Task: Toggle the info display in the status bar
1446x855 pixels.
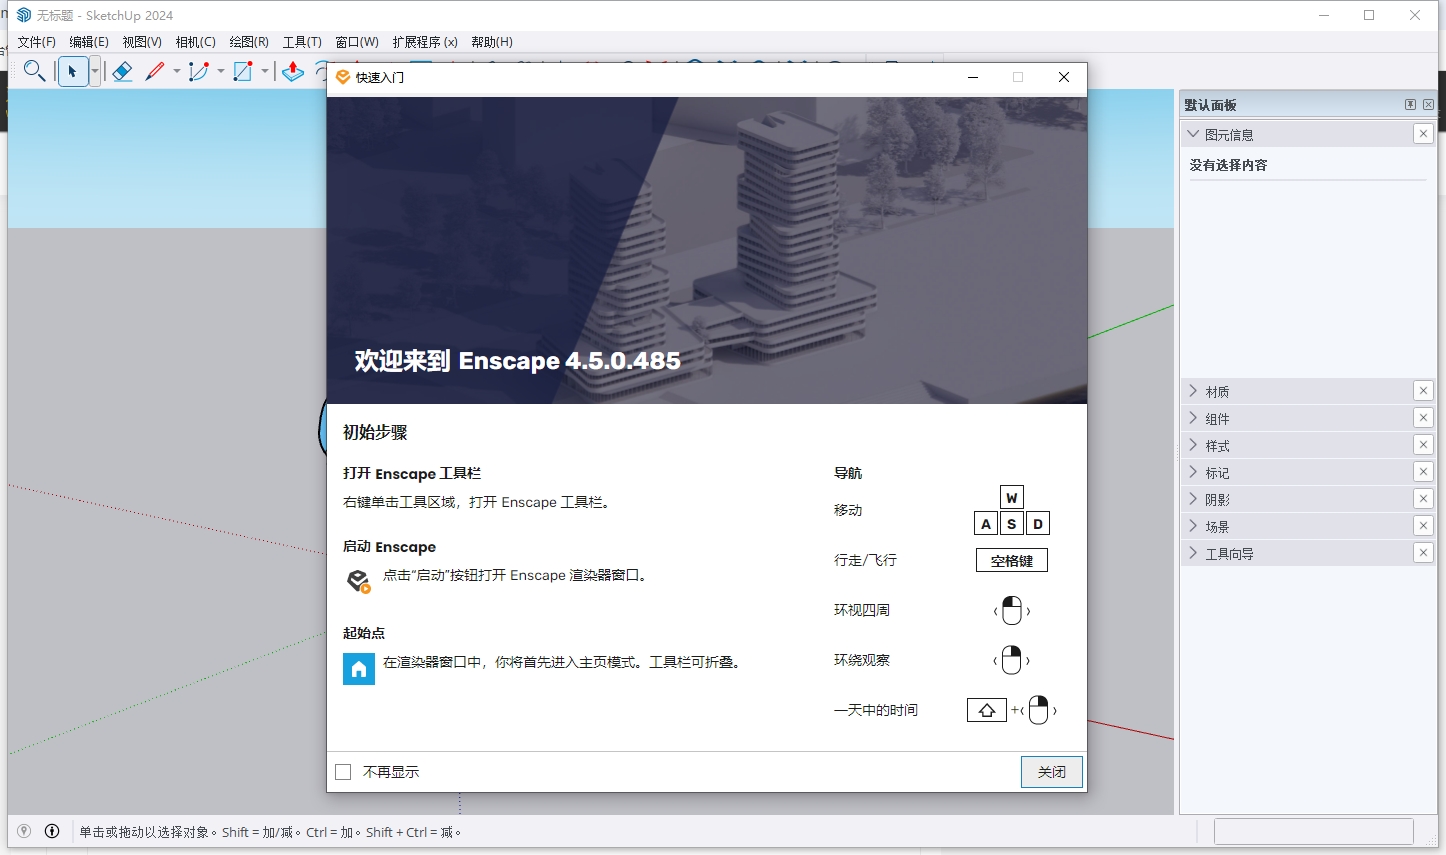Action: click(51, 831)
